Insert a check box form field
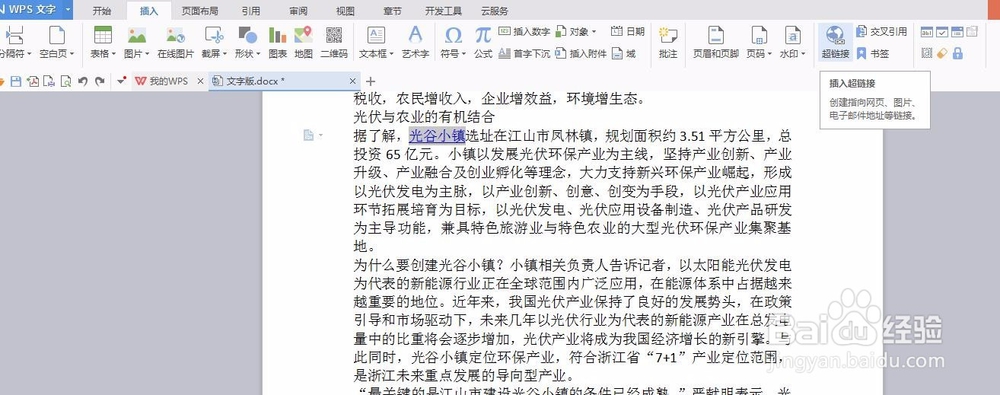1000x395 pixels. 942,32
